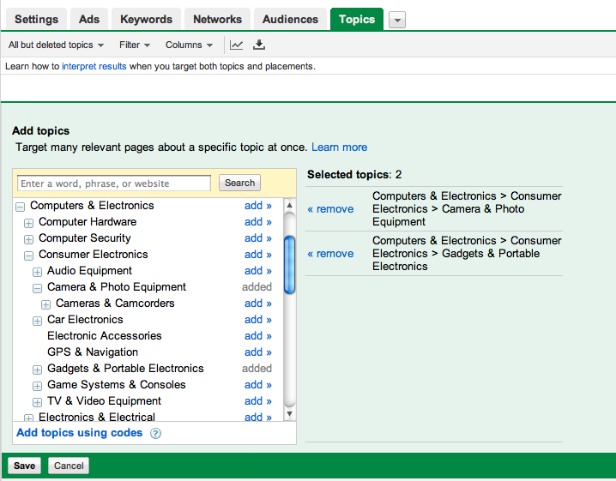Focus the topic search input field
Screen dimensions: 616x481
pos(114,183)
